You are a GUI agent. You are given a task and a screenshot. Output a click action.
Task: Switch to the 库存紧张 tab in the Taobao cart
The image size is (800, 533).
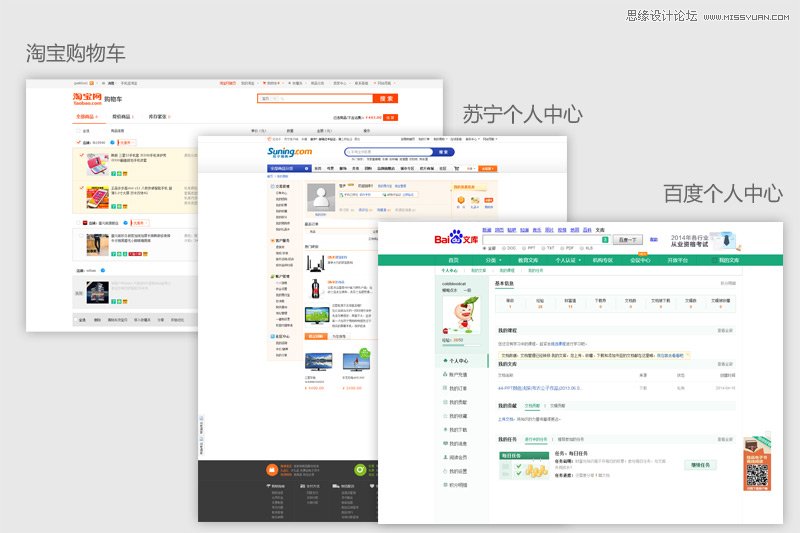pos(159,117)
